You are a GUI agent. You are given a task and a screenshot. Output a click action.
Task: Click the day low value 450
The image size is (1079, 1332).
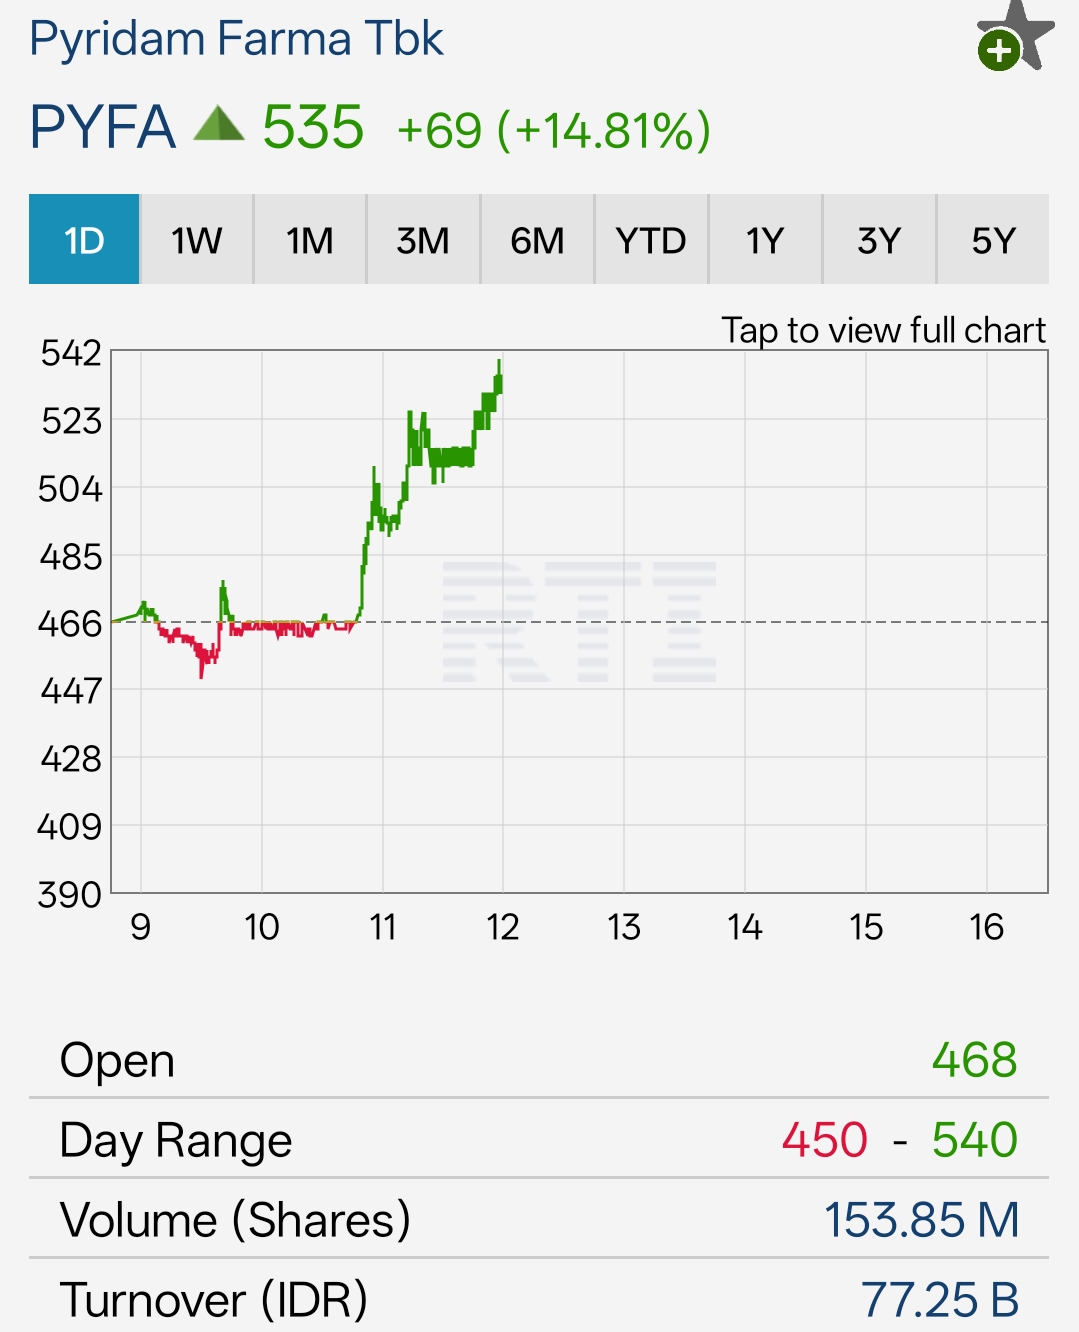(x=825, y=1140)
